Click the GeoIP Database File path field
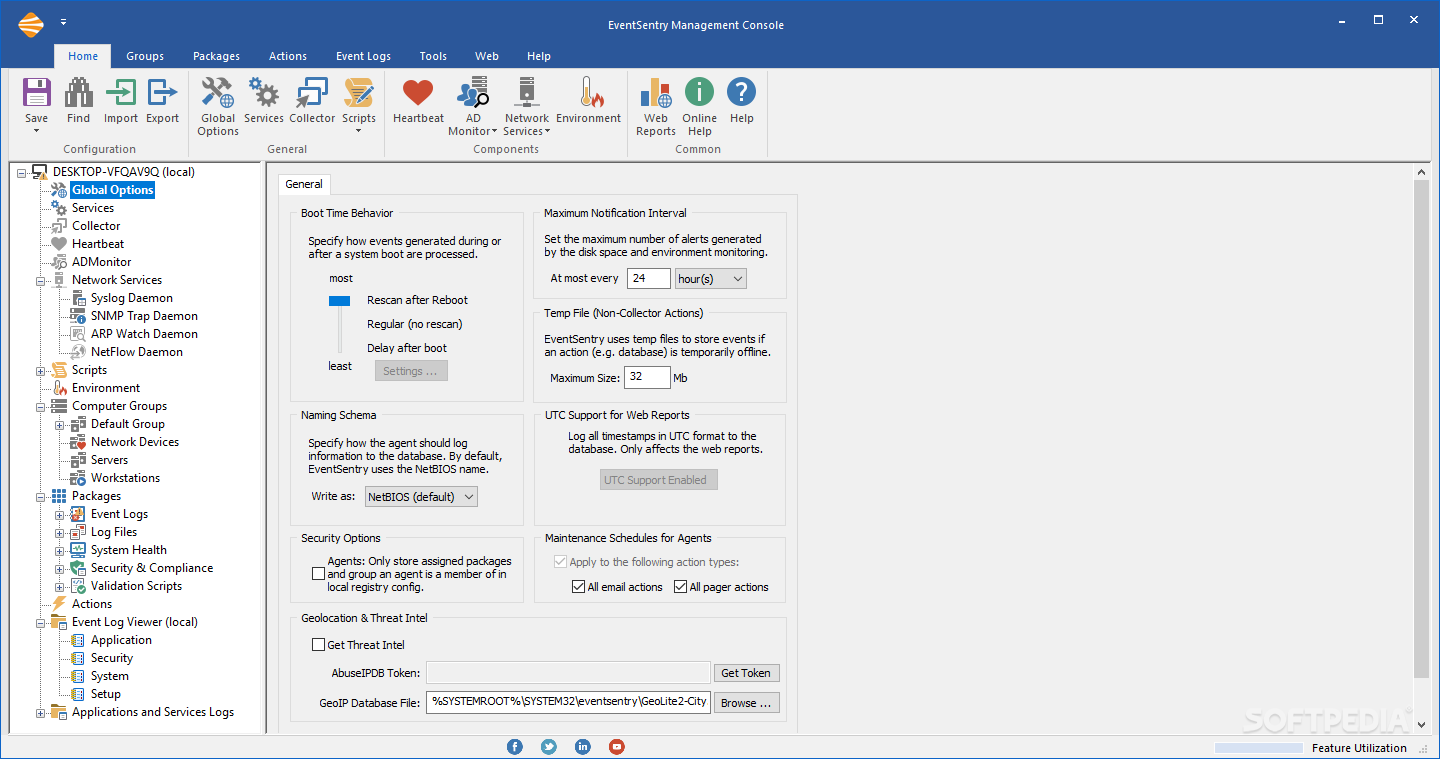Screen dimensions: 1440x759 coord(568,702)
